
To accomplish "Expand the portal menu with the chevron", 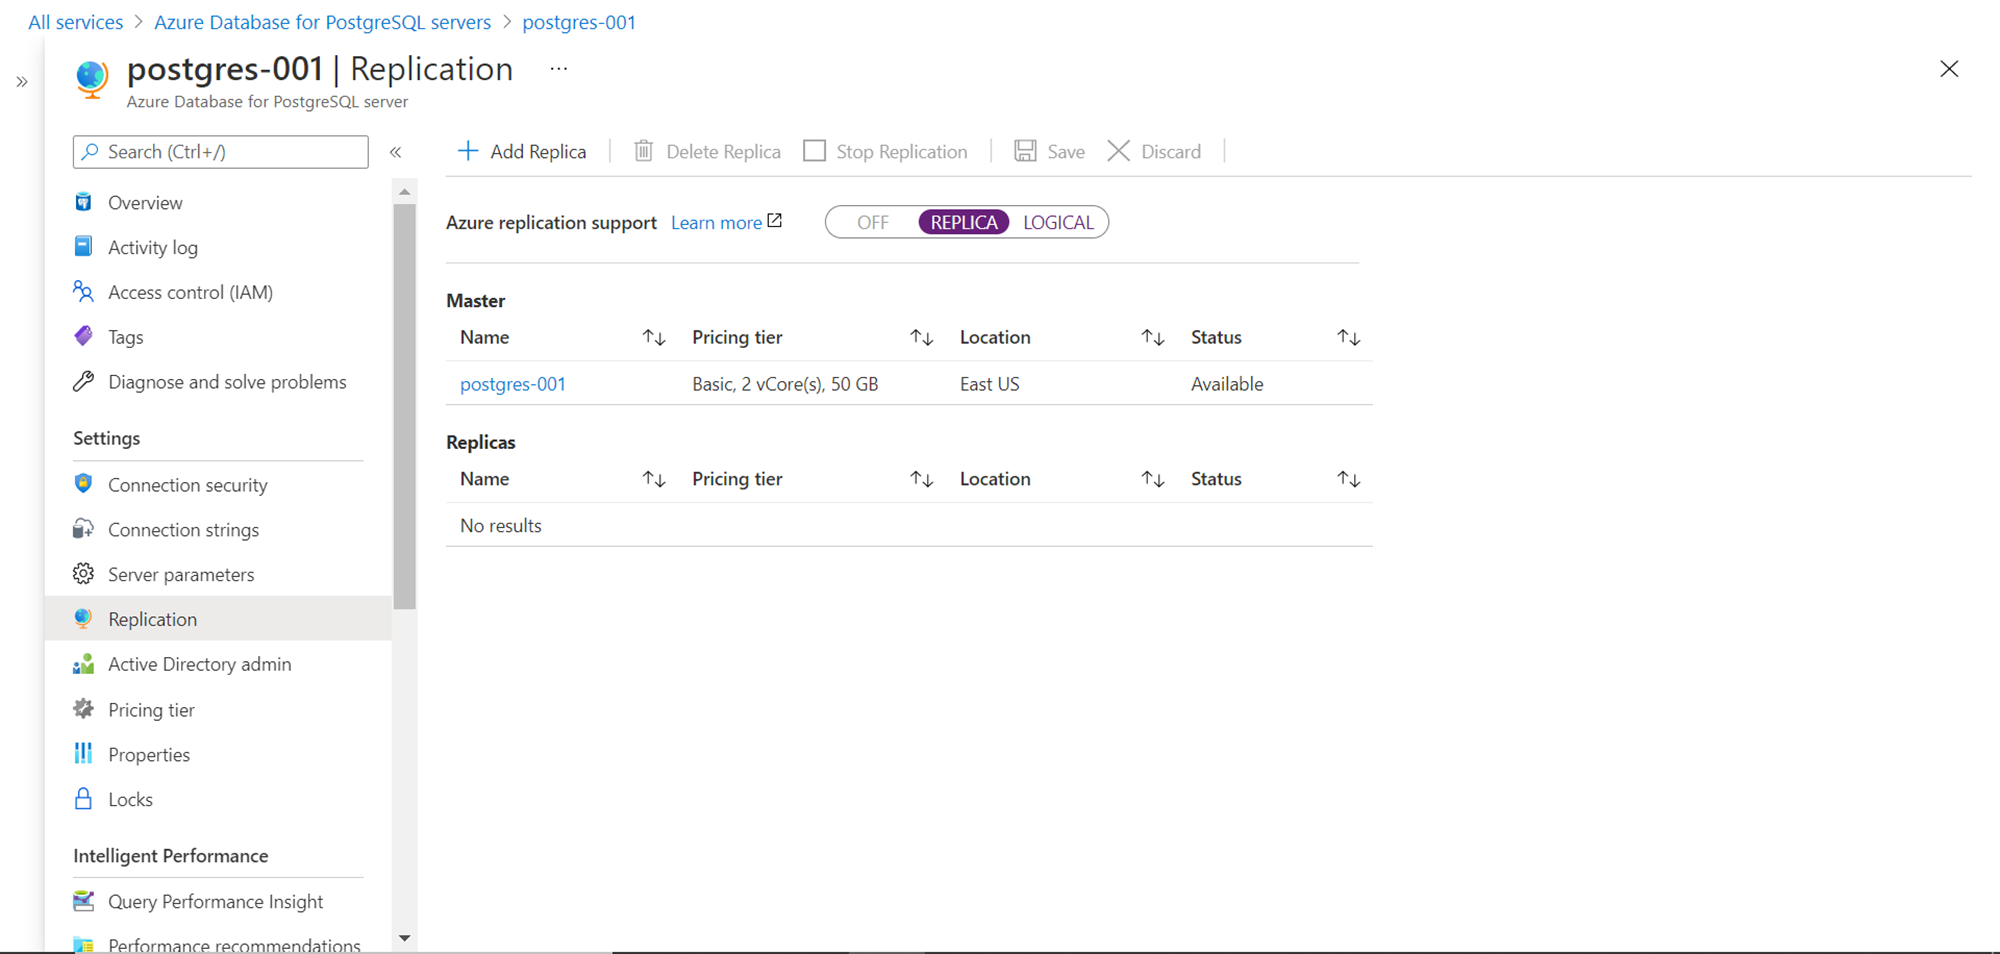I will [22, 82].
